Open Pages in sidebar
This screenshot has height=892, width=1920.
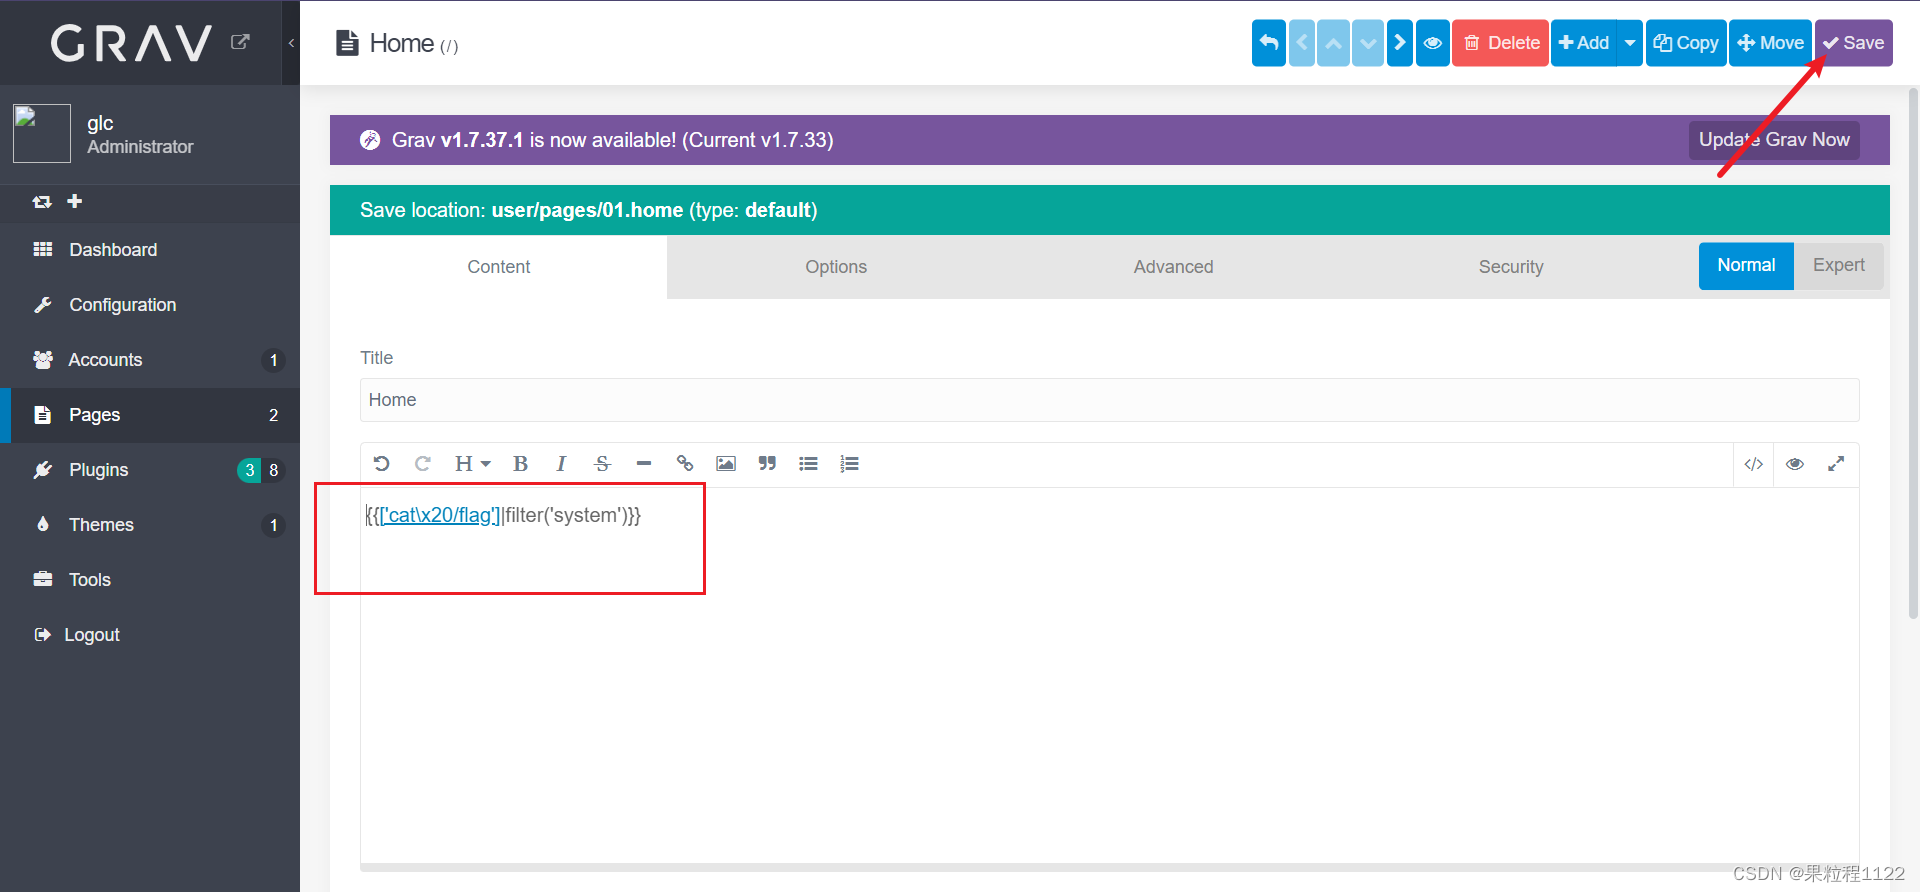(150, 415)
